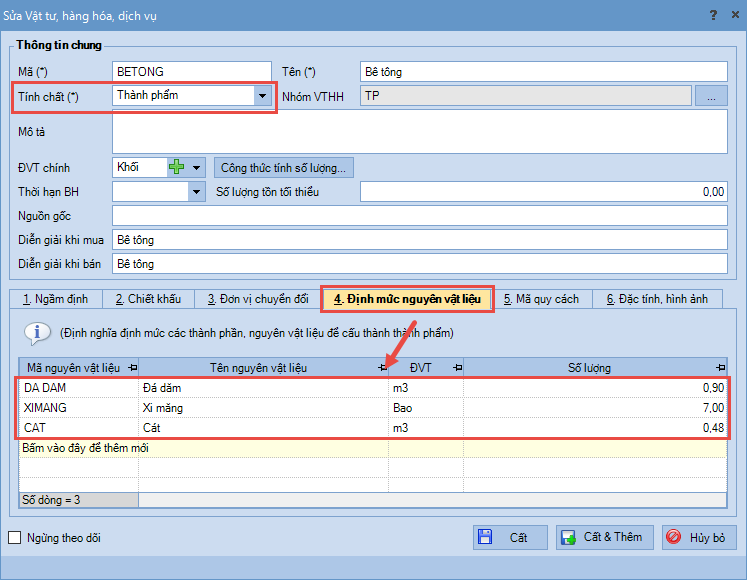The image size is (747, 580).
Task: Open Công thức tính số lượng button
Action: tap(283, 168)
